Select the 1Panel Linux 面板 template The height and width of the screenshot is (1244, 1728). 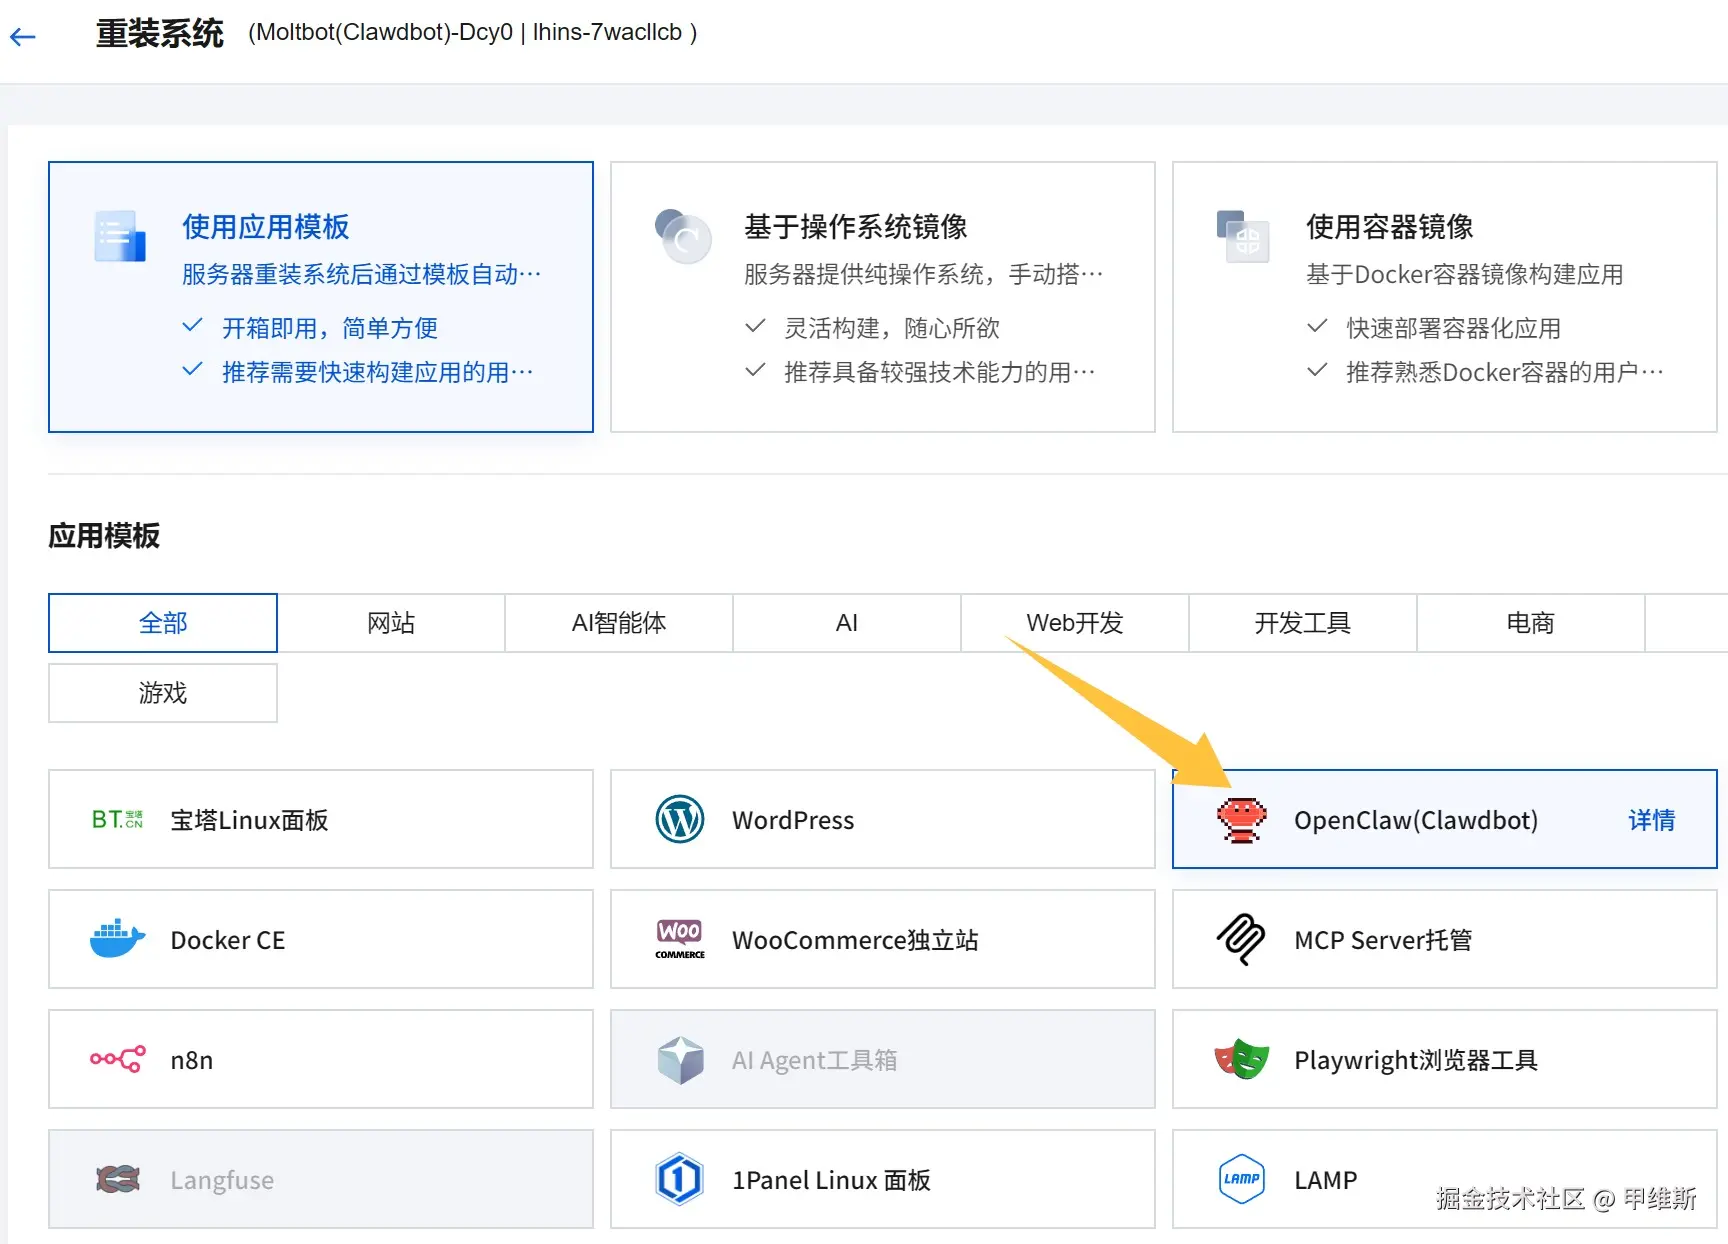pos(883,1179)
